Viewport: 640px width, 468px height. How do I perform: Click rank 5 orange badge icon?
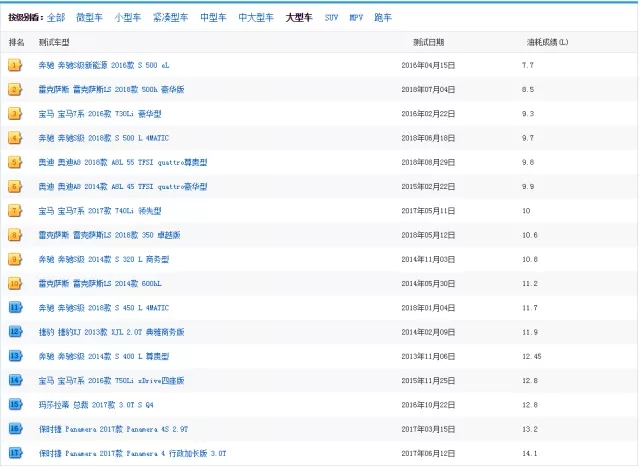(x=15, y=162)
